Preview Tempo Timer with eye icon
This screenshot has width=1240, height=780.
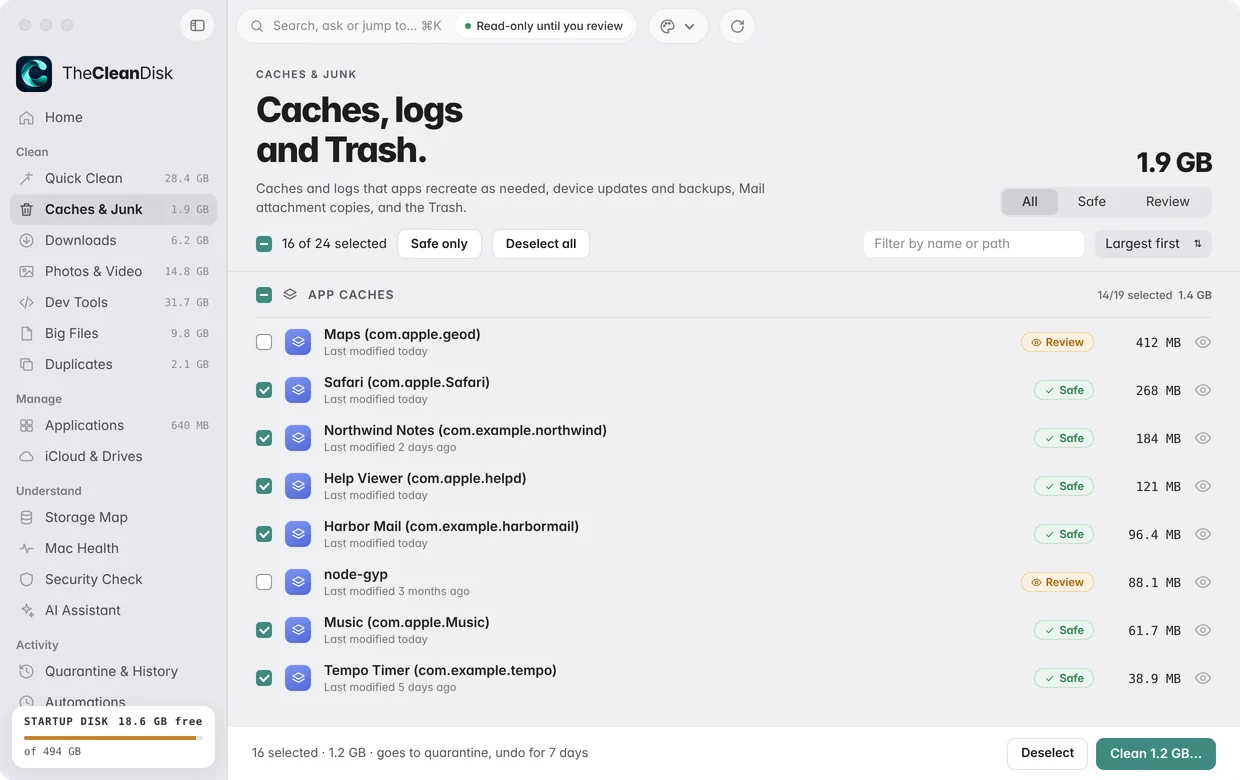[x=1203, y=678]
